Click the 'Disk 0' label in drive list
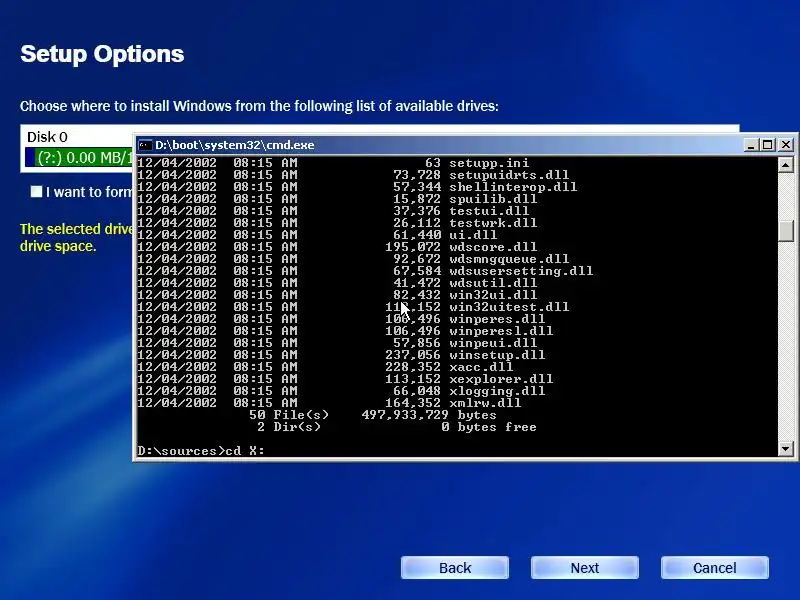 tap(47, 137)
